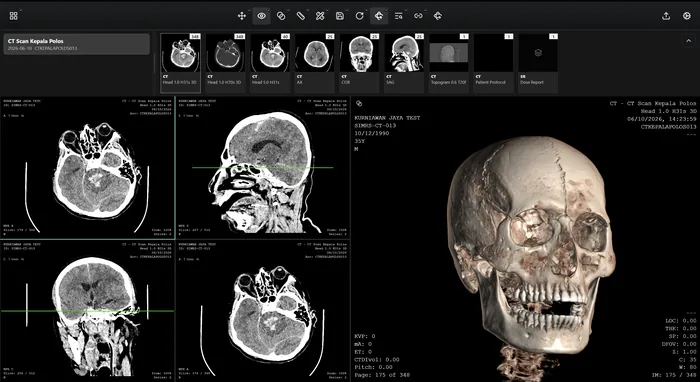Select the overlapping circles tool in toolbar
The height and width of the screenshot is (382, 700).
coord(281,16)
